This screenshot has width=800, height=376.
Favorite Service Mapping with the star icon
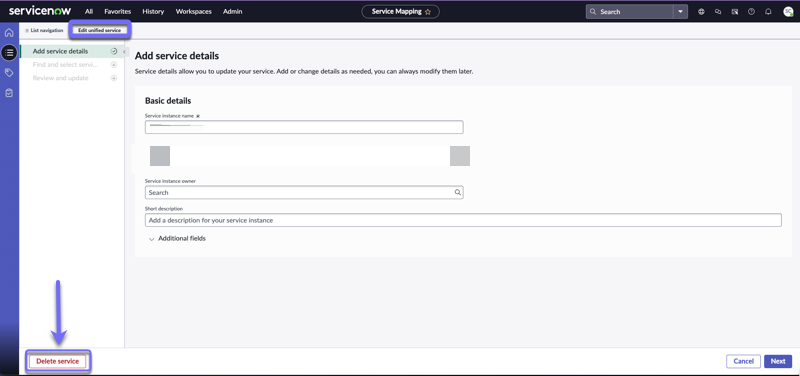pyautogui.click(x=428, y=12)
